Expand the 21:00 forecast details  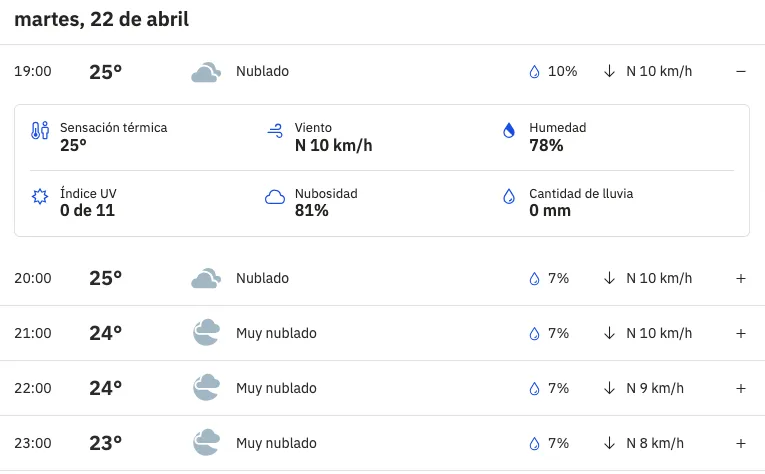pyautogui.click(x=741, y=333)
